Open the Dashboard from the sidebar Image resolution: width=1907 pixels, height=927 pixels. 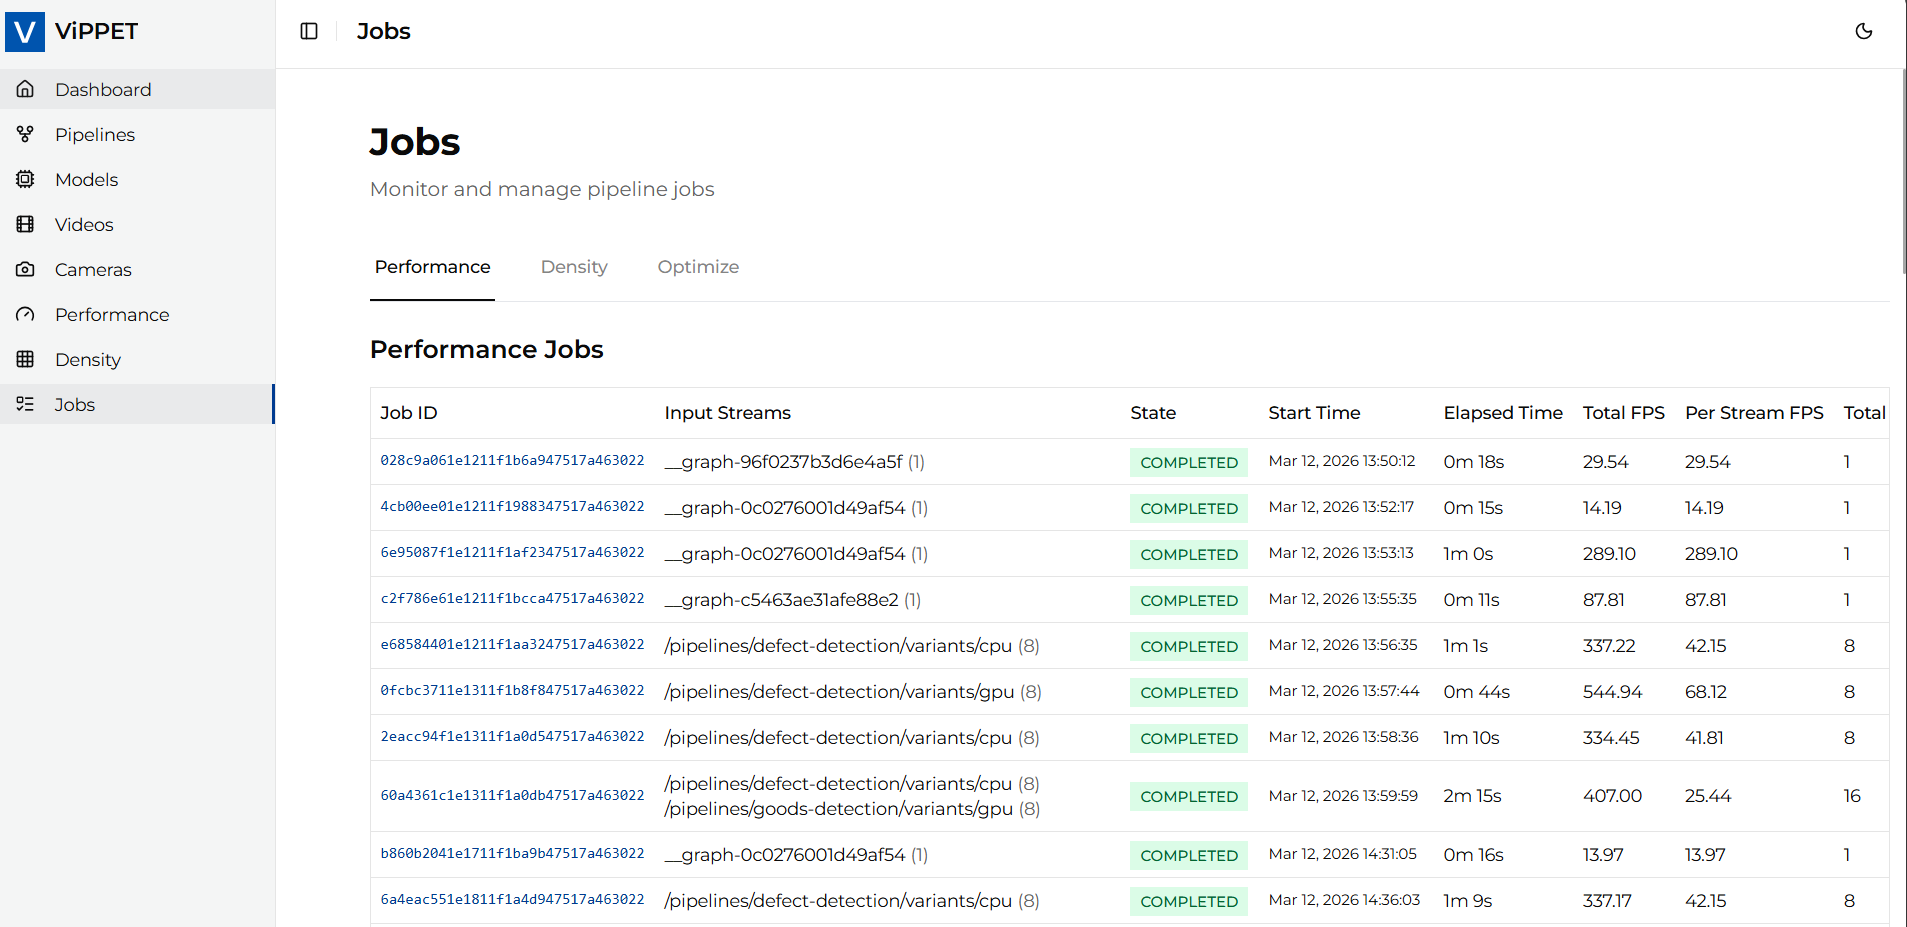103,89
